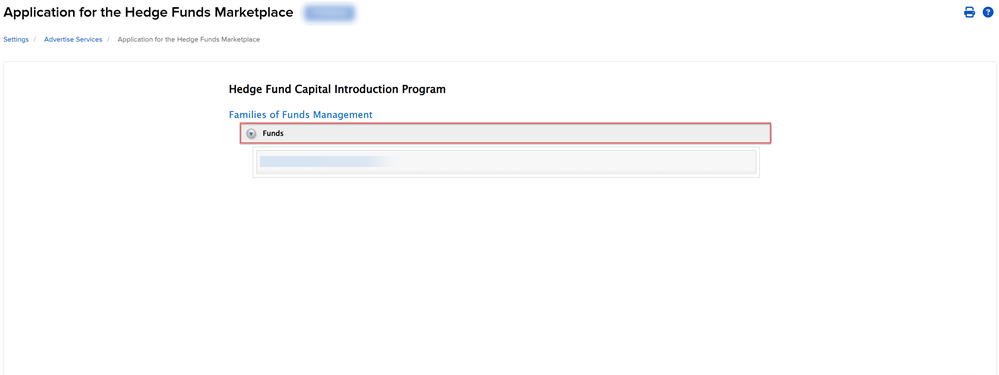Click the first breadcrumb slash separator after Settings
The image size is (999, 375).
pyautogui.click(x=35, y=39)
